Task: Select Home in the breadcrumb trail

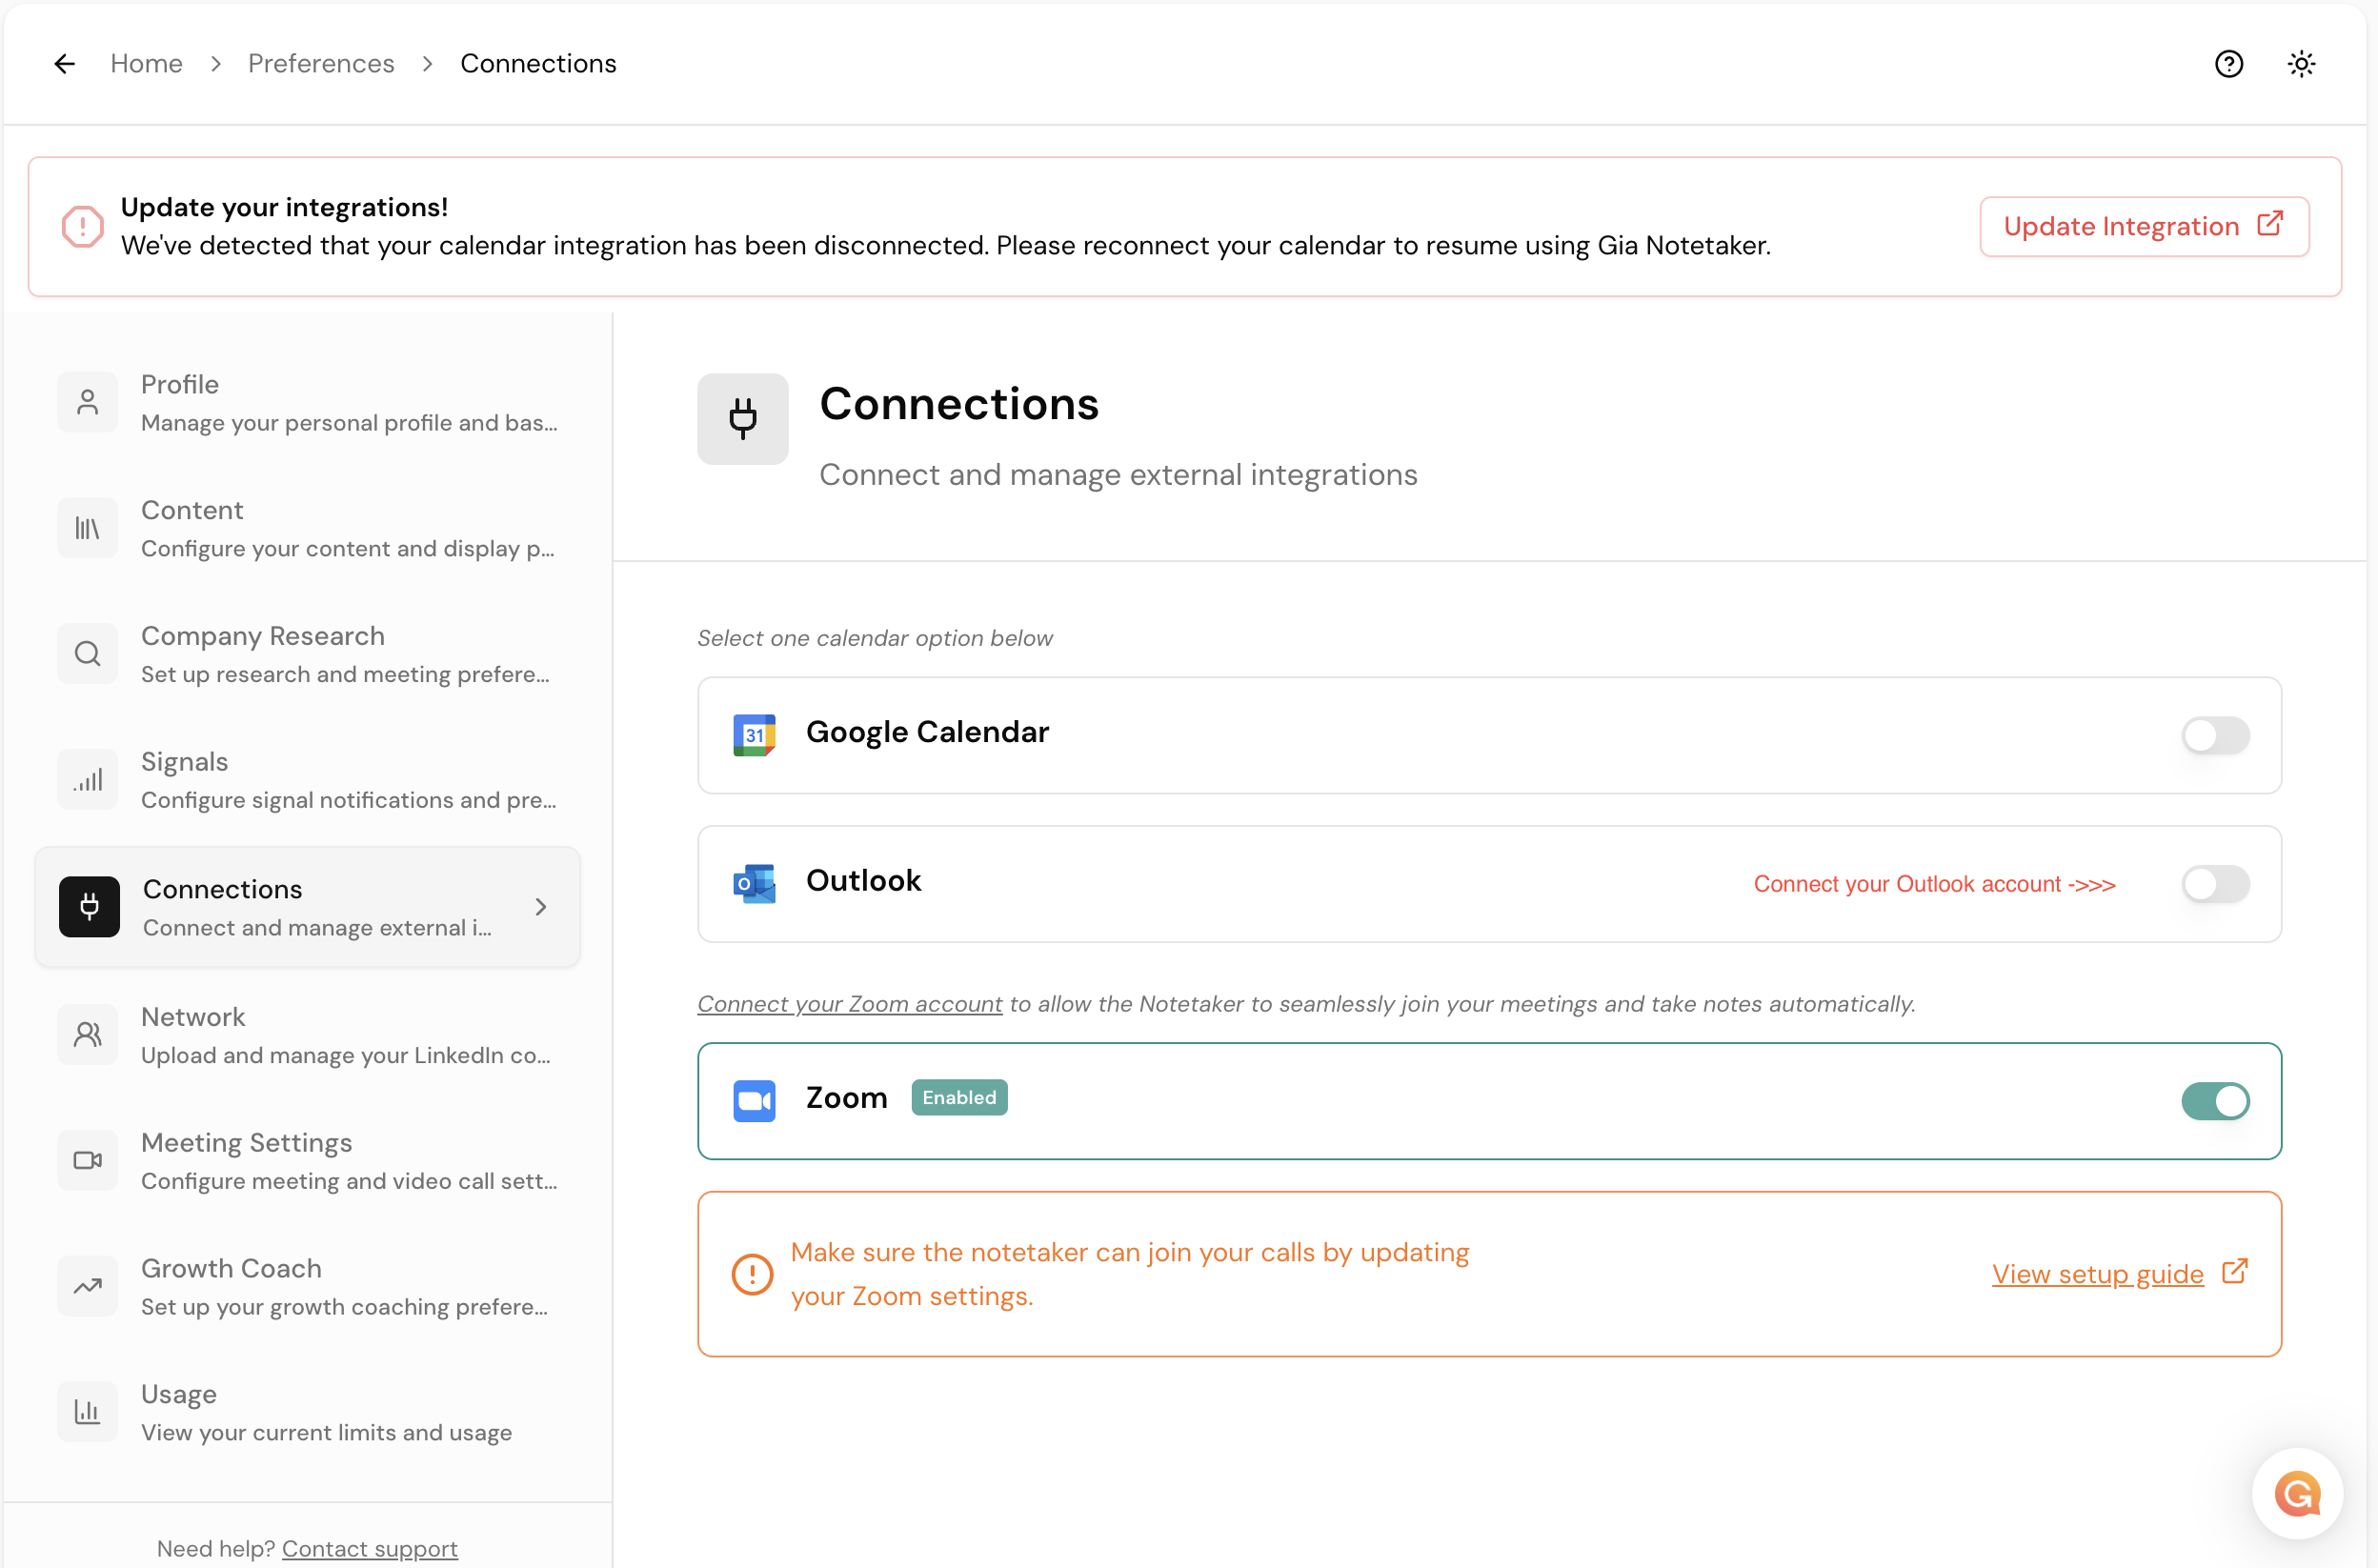Action: click(x=146, y=63)
